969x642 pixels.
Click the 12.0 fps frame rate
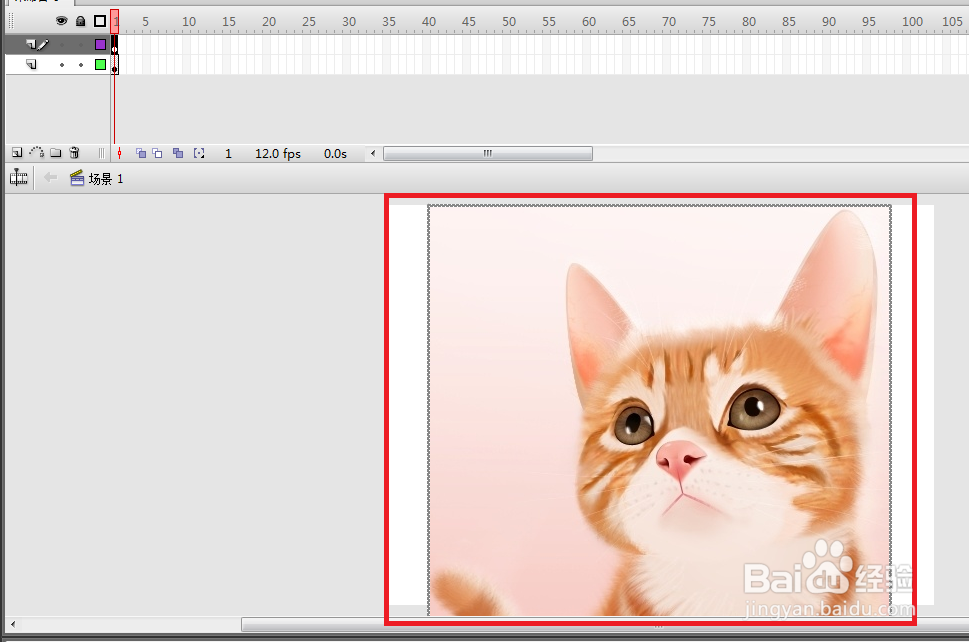click(277, 154)
